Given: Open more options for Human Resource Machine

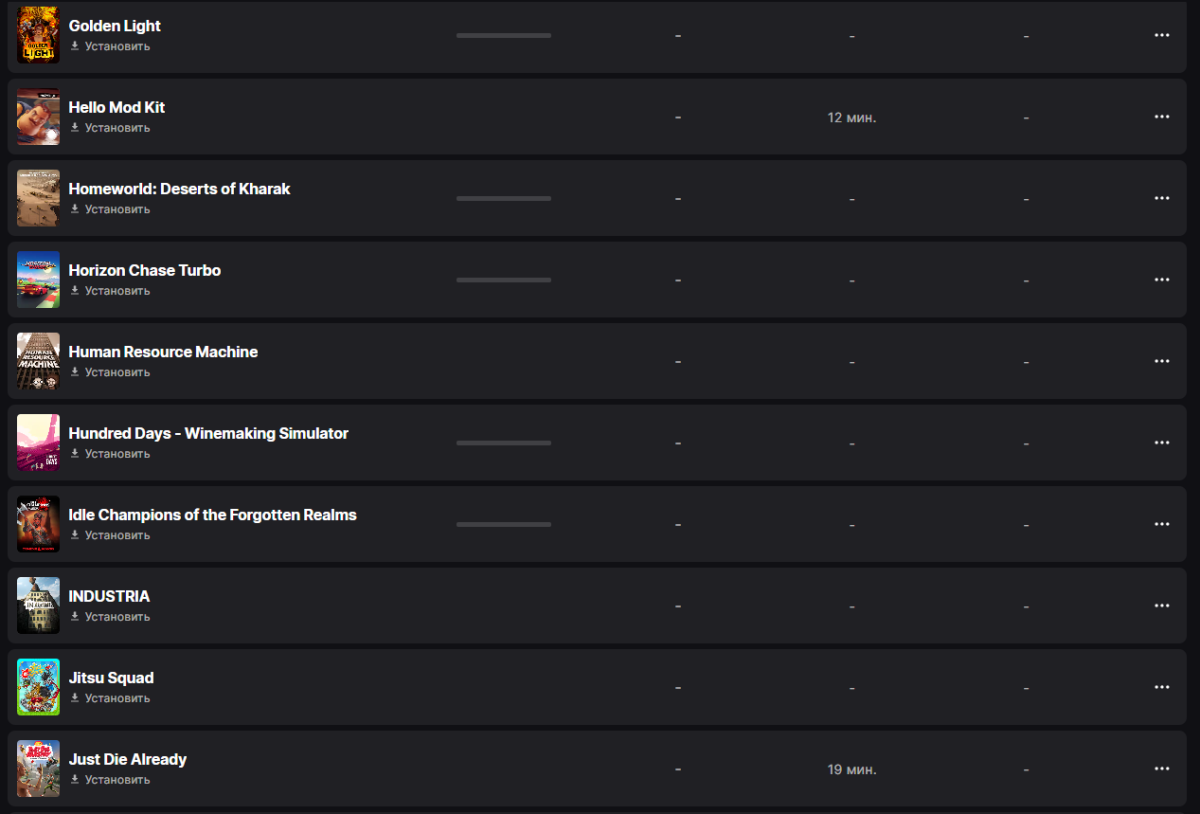Looking at the screenshot, I should [x=1161, y=361].
